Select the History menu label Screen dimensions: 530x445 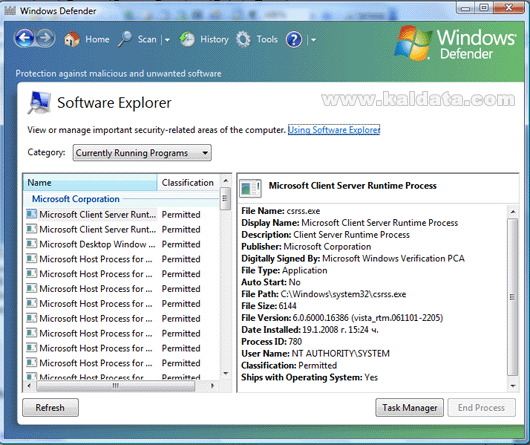point(214,39)
